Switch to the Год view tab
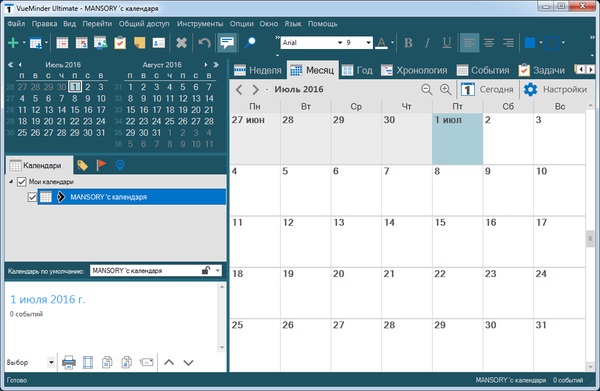Viewport: 600px width, 391px height. tap(357, 70)
